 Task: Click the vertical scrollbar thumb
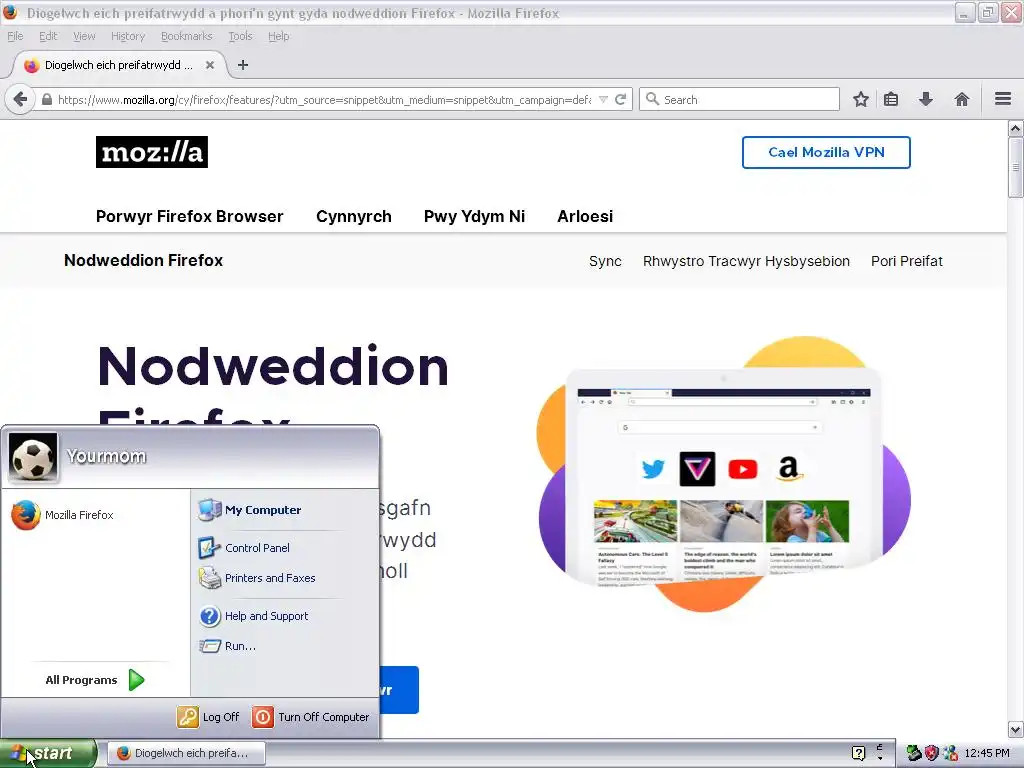(x=1015, y=167)
